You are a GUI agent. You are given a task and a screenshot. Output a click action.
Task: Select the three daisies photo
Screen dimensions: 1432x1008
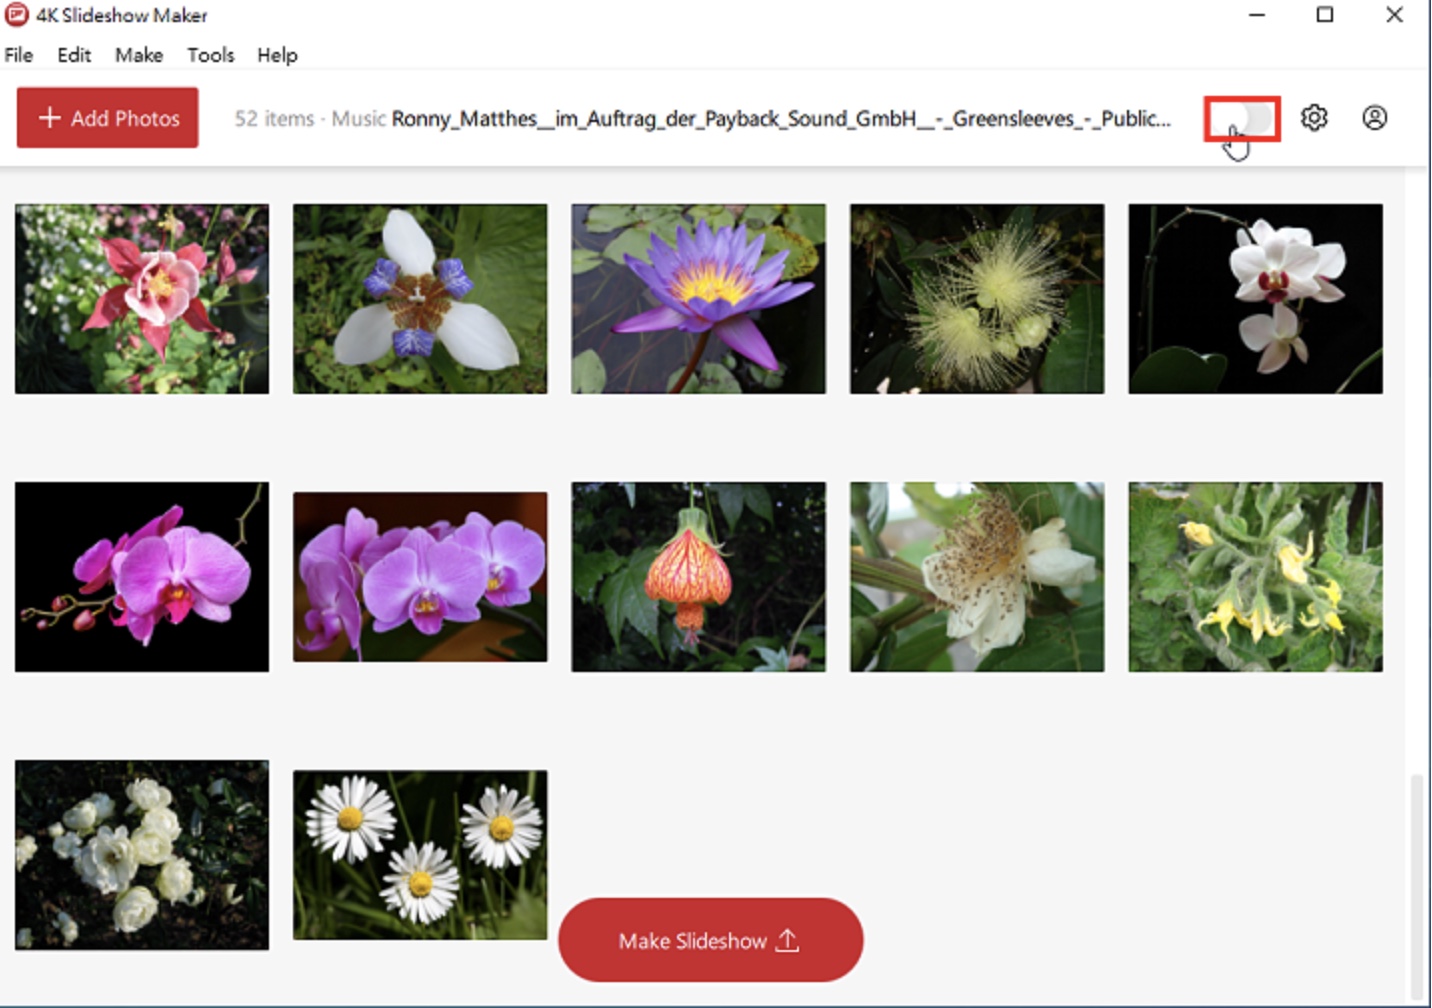pyautogui.click(x=420, y=855)
